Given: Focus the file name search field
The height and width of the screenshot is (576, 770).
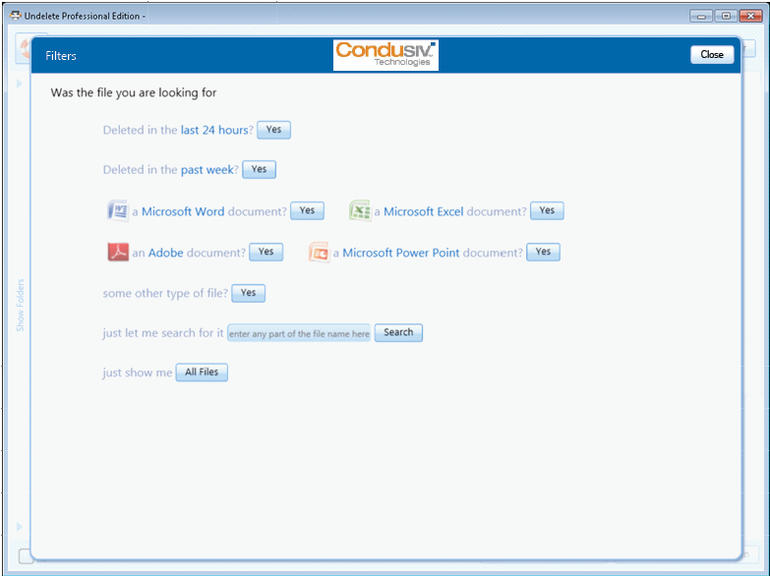Looking at the screenshot, I should [x=299, y=333].
